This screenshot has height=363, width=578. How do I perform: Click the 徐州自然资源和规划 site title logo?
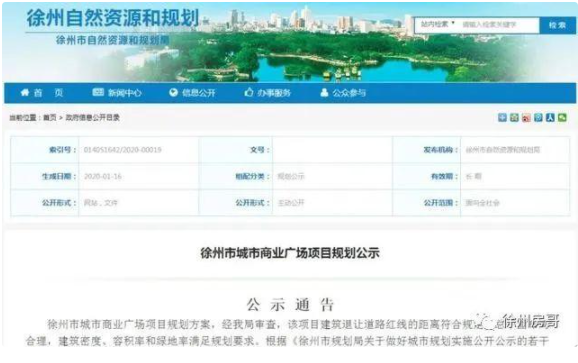112,18
